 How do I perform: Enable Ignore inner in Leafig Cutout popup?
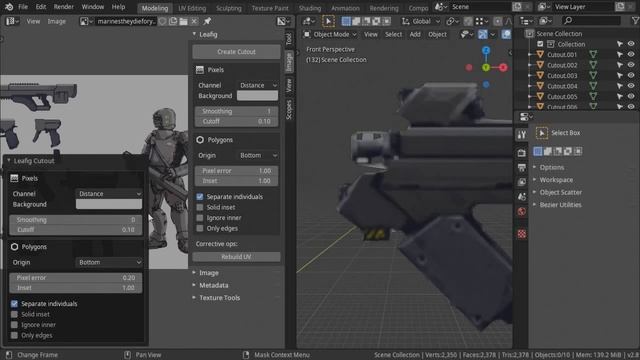(x=14, y=325)
